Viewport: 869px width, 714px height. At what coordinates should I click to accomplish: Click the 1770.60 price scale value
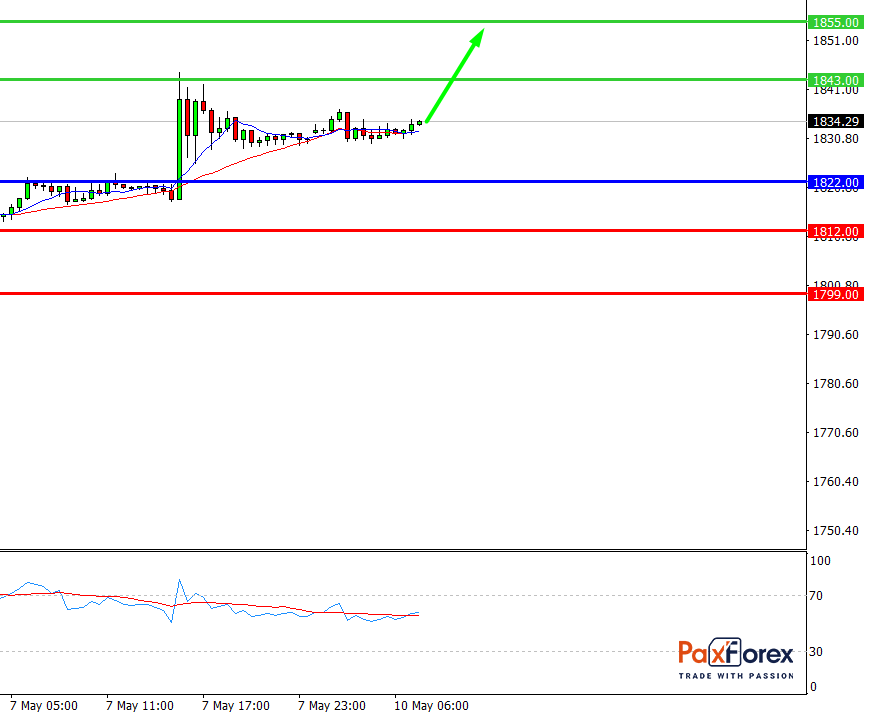pyautogui.click(x=836, y=432)
